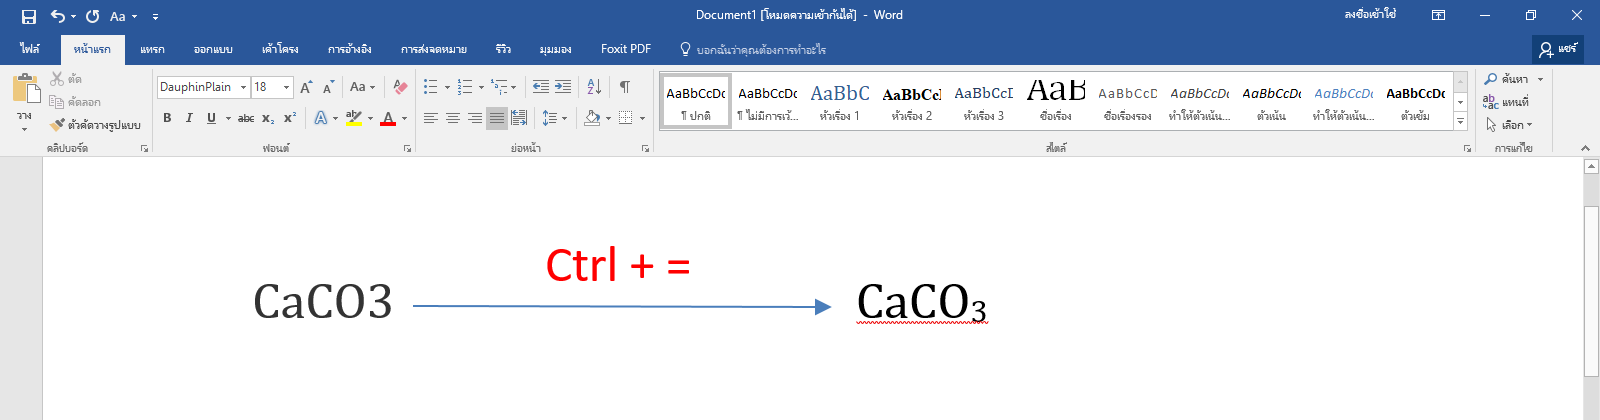The height and width of the screenshot is (420, 1600).
Task: Click the Tell Me search box
Action: 754,49
